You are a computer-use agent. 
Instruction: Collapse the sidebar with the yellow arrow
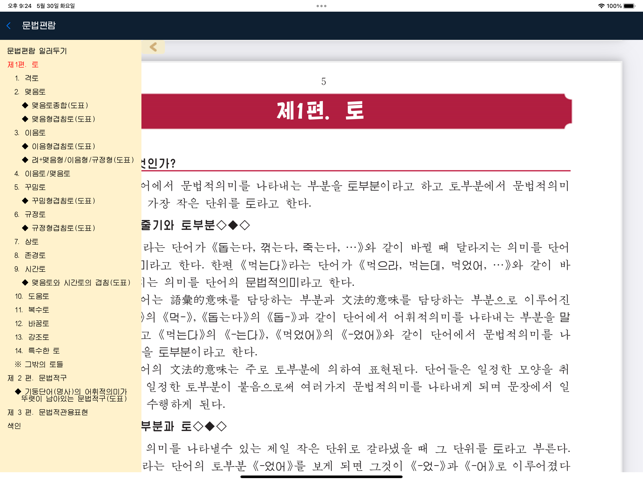[x=153, y=47]
